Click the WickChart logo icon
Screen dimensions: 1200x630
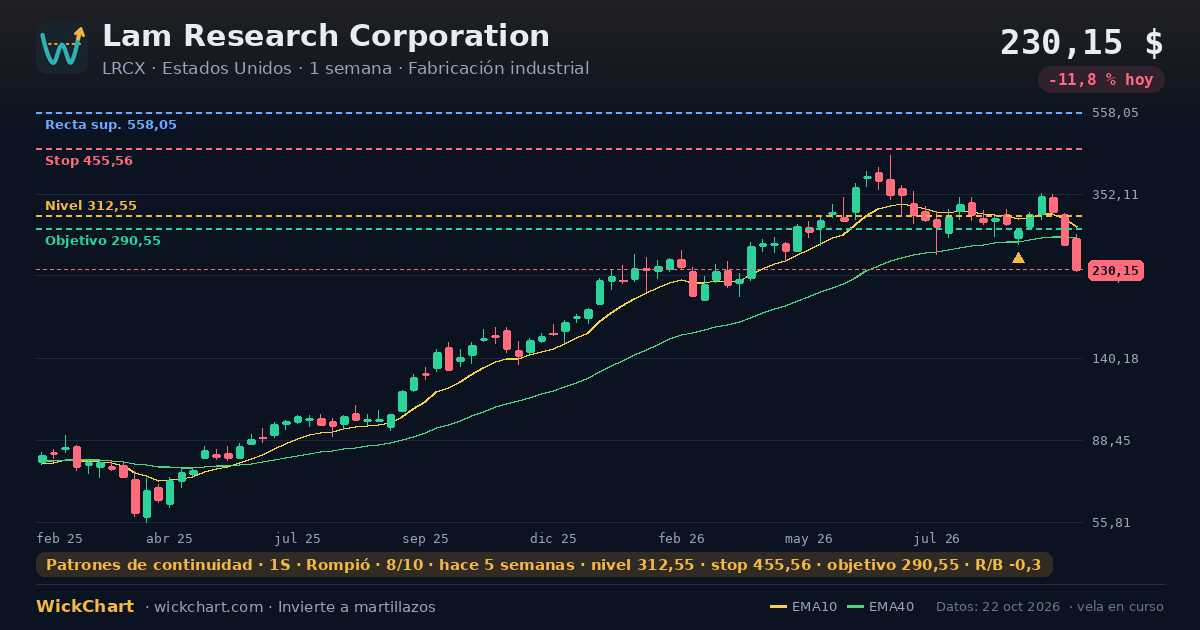tap(62, 48)
